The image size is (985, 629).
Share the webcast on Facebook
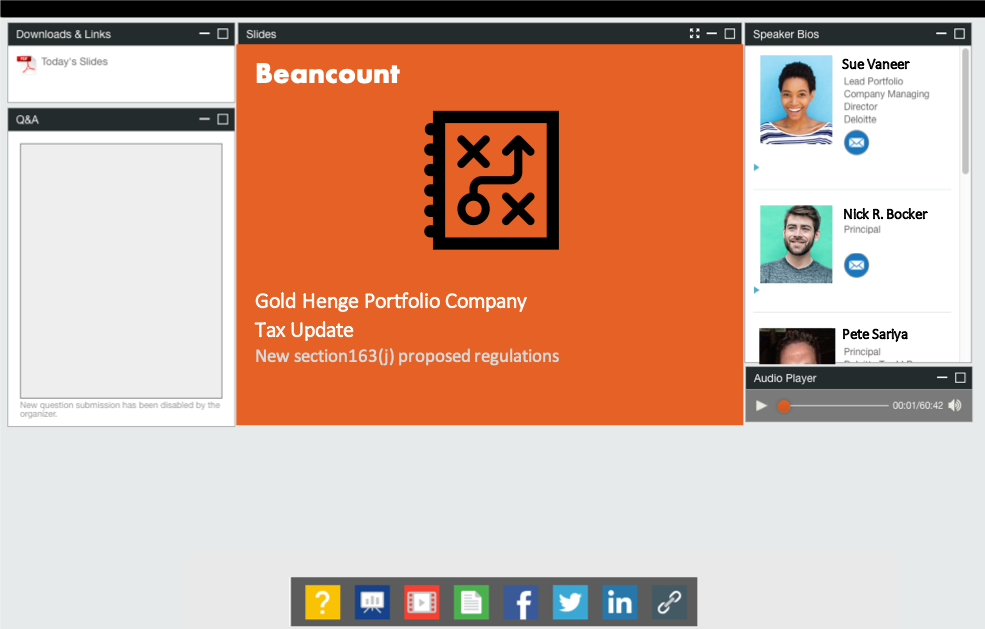pos(521,602)
